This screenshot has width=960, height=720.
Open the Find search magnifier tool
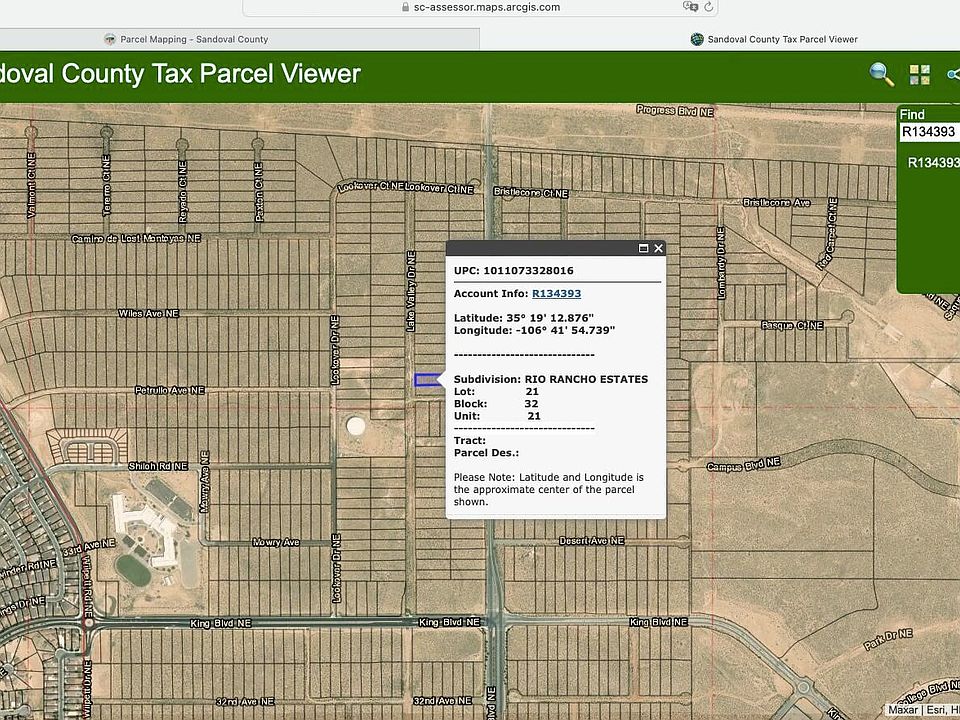point(881,74)
